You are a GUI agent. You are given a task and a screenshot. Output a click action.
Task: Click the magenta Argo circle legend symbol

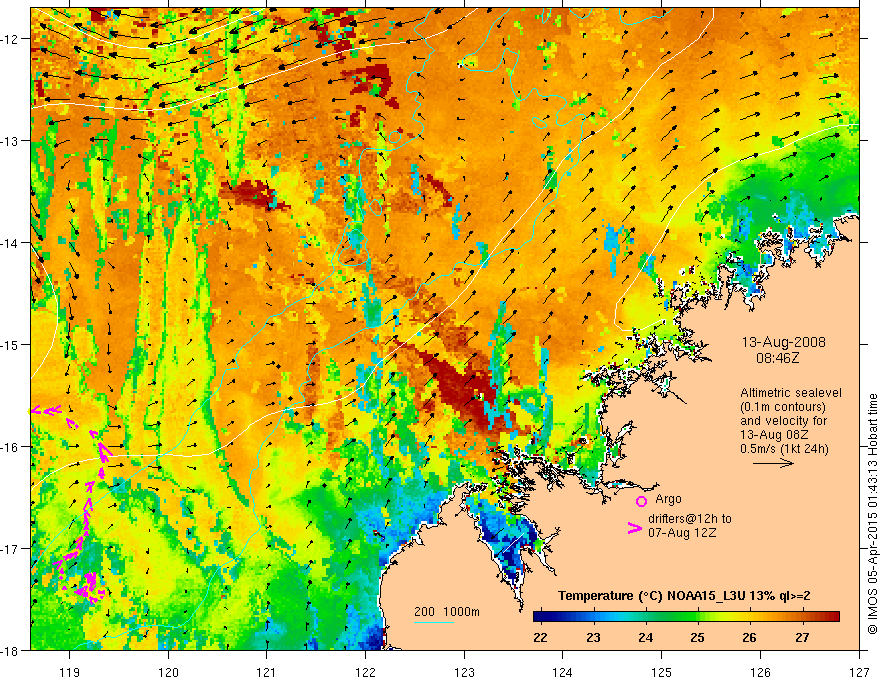(641, 500)
